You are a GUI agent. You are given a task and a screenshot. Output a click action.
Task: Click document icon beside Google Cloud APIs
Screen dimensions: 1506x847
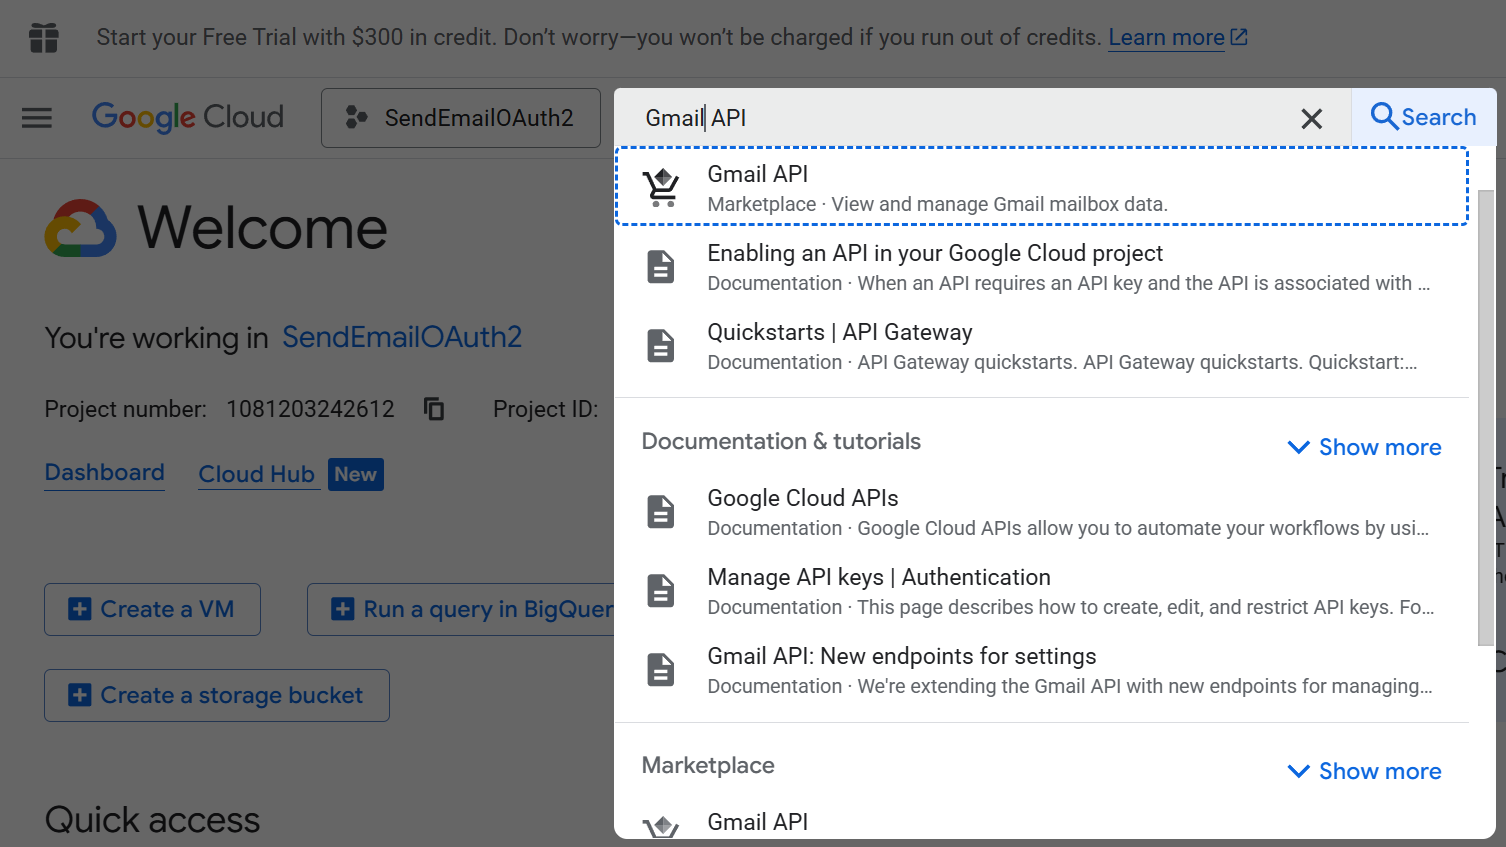(661, 512)
